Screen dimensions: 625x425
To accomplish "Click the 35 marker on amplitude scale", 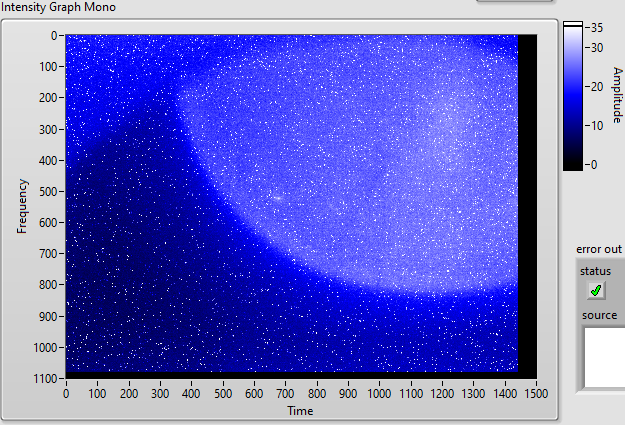I will (597, 28).
